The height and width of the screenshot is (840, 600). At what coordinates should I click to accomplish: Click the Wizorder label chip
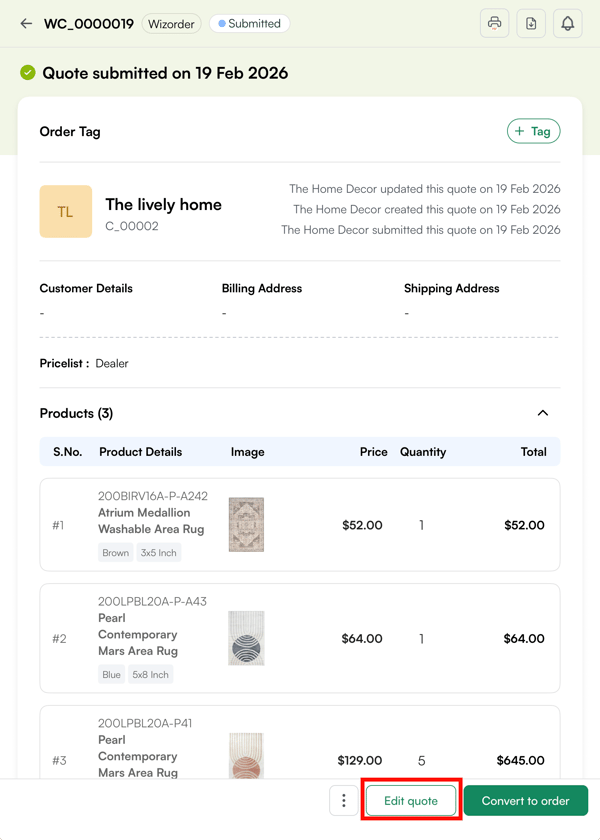[x=171, y=23]
